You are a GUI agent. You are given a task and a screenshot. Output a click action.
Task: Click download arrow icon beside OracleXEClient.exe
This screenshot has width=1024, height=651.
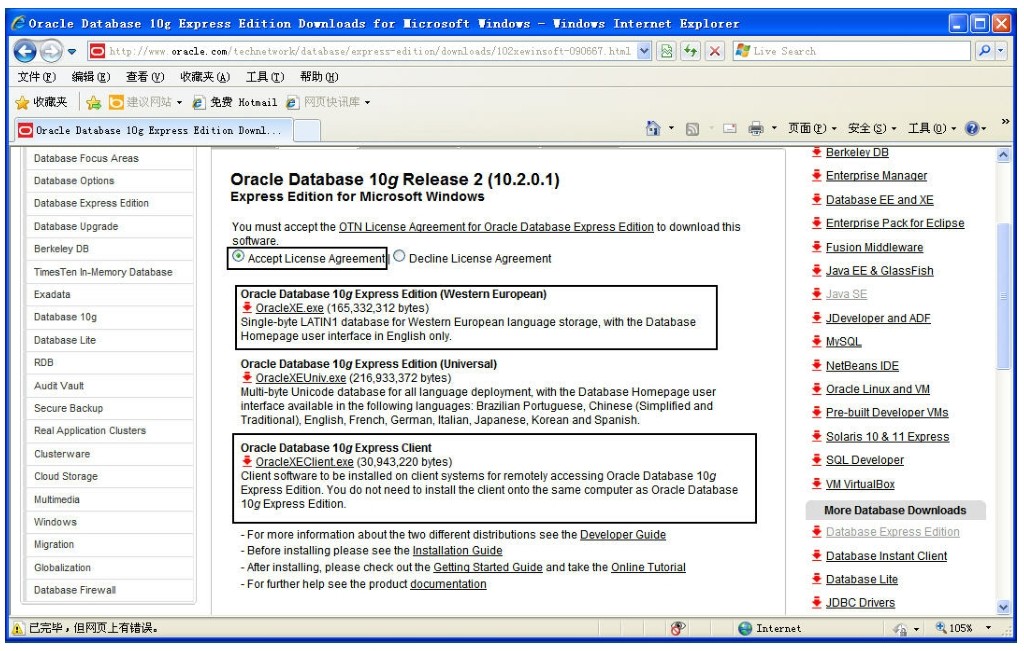tap(247, 462)
